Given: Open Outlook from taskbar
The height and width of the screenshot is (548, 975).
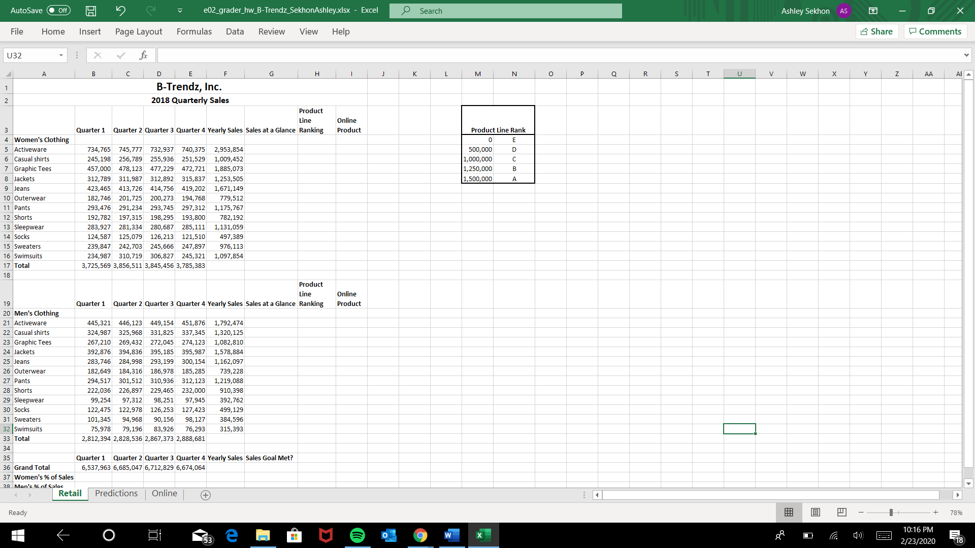Looking at the screenshot, I should tap(389, 536).
